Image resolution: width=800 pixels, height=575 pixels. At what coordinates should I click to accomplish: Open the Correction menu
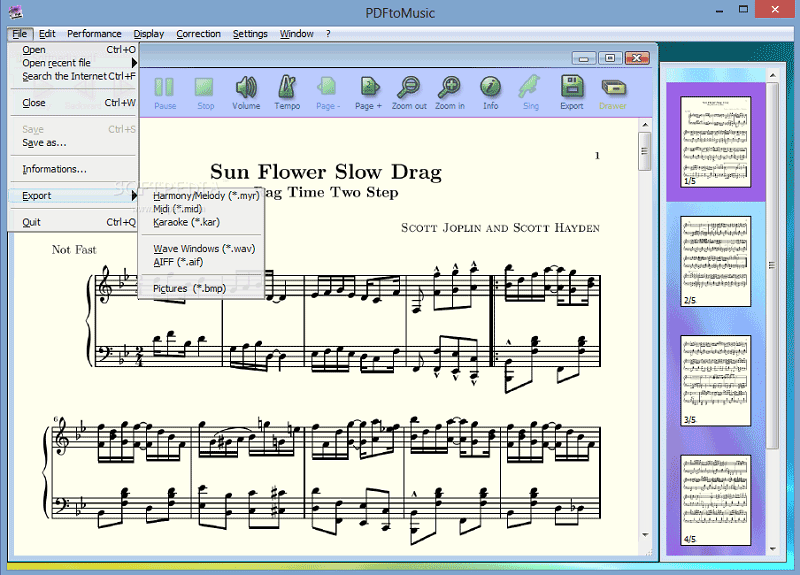[198, 34]
